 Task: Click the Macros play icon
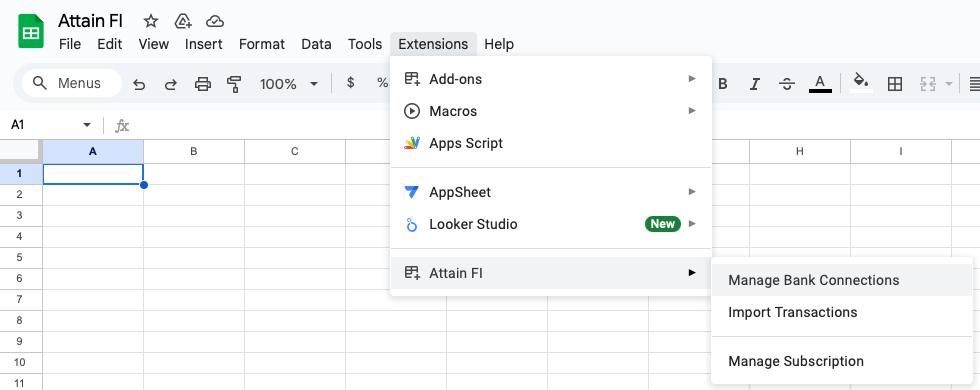click(412, 111)
